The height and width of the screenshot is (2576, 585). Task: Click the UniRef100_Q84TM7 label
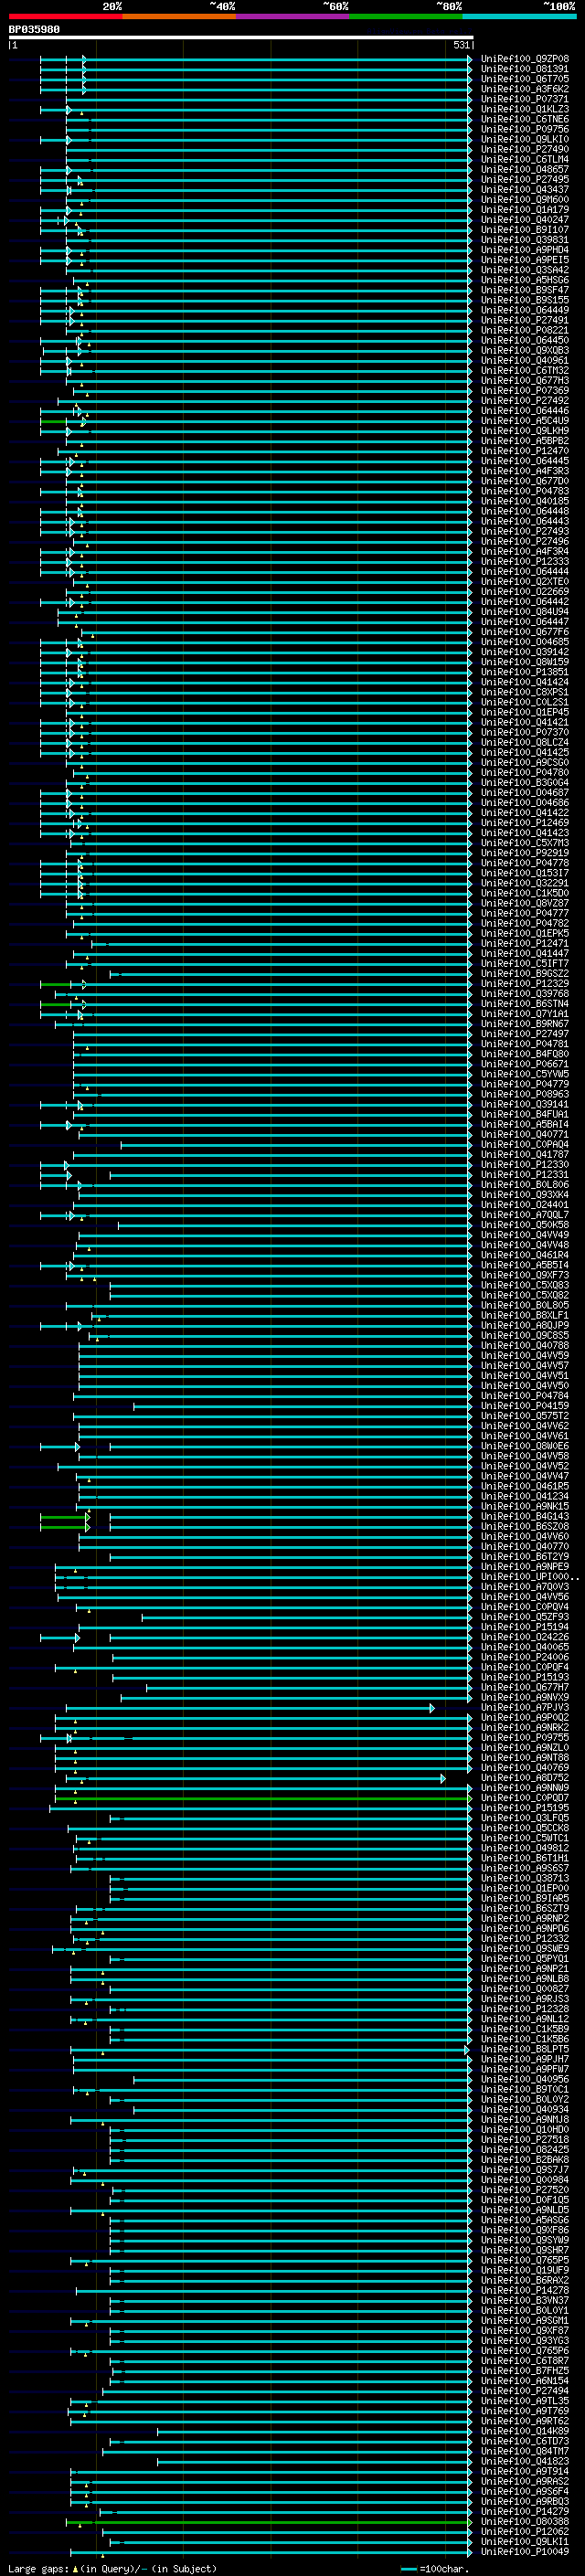click(x=525, y=2451)
